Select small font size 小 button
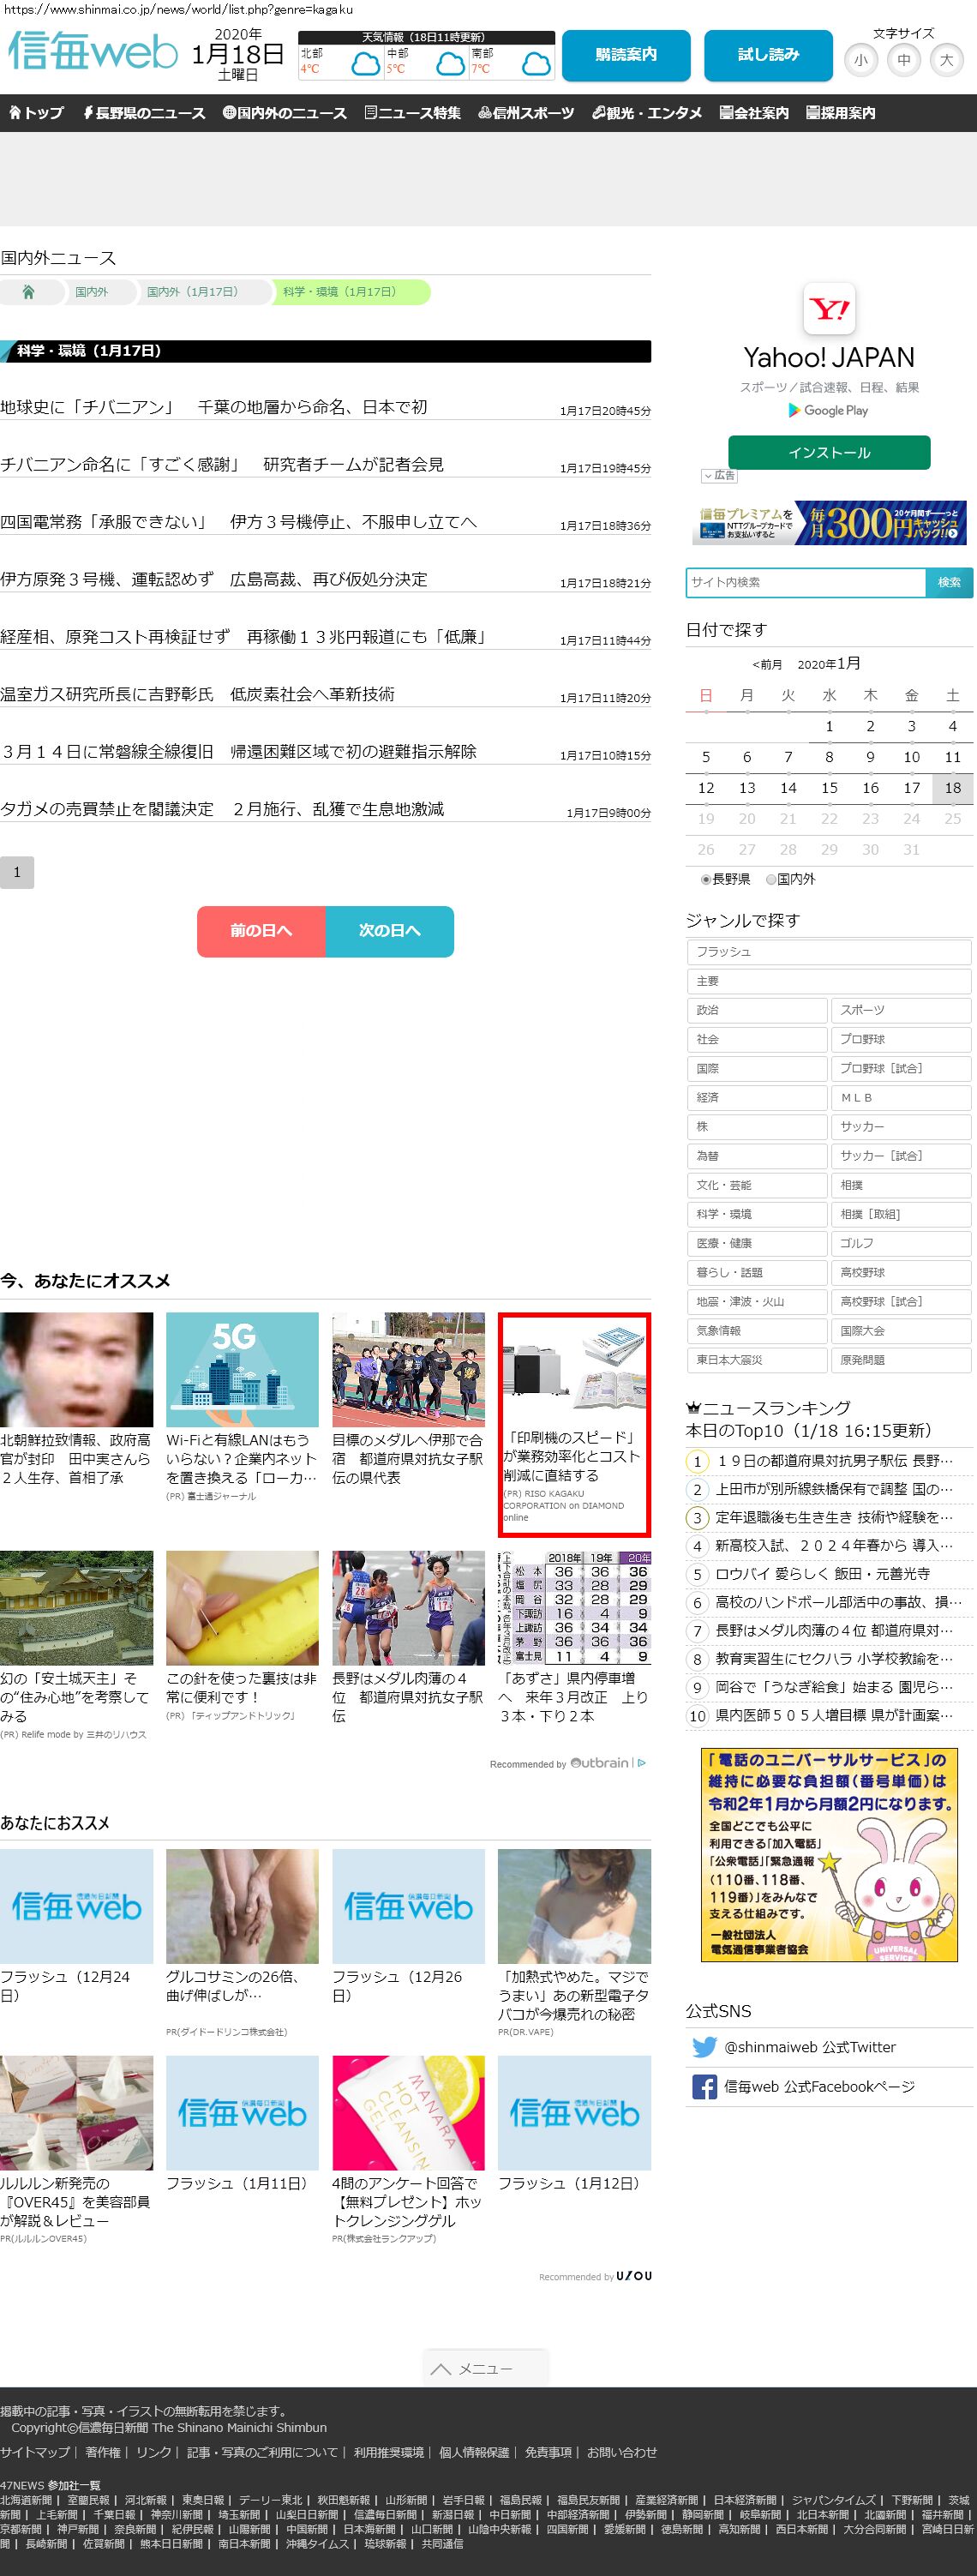 click(860, 60)
